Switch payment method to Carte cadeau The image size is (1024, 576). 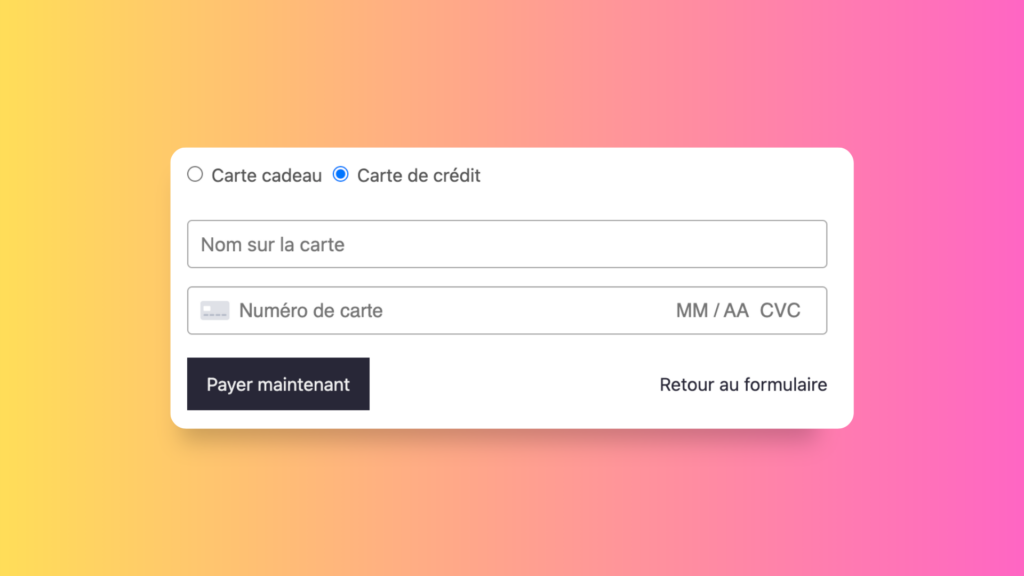click(195, 174)
